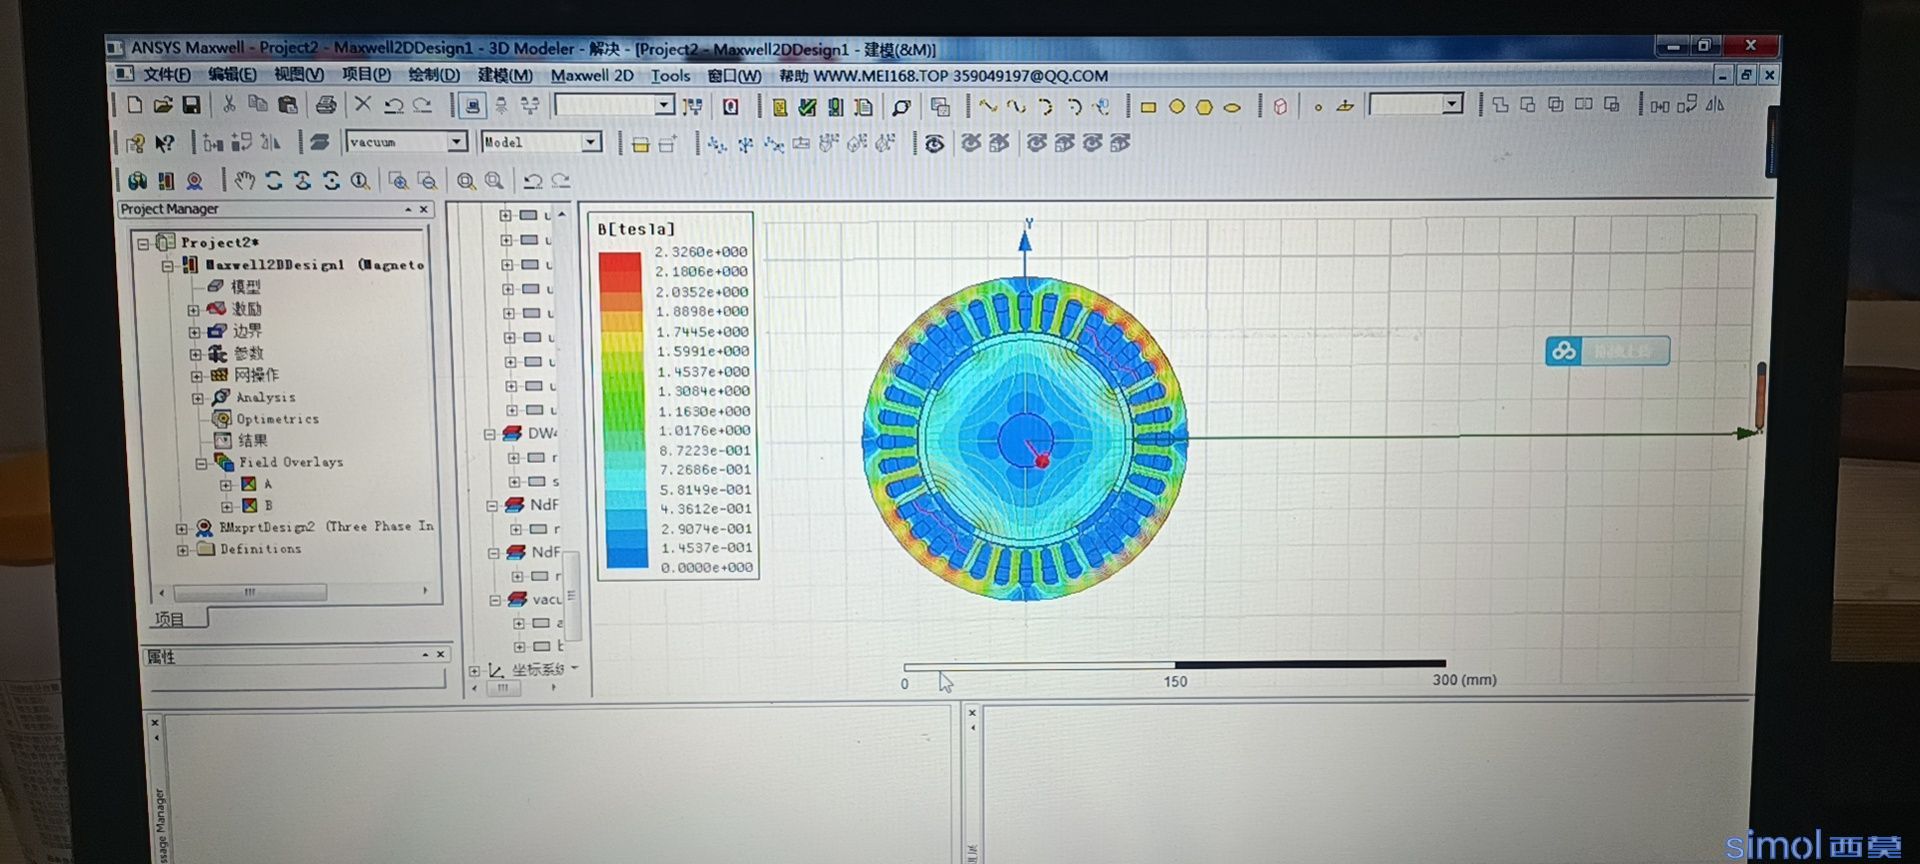The height and width of the screenshot is (864, 1920).
Task: Collapse the vacu material group
Action: (495, 600)
